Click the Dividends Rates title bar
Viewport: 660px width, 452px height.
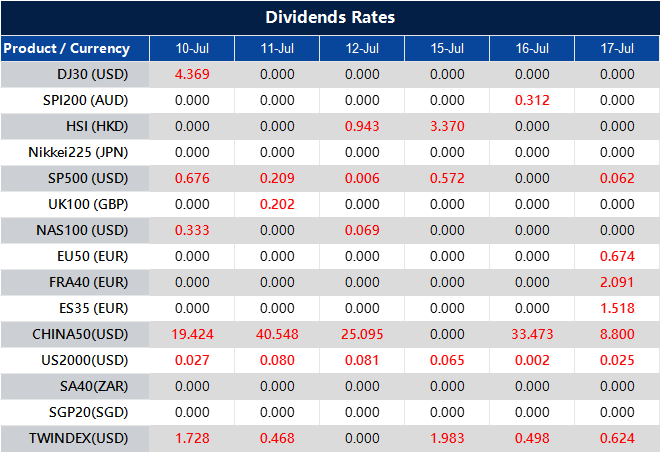pos(330,17)
